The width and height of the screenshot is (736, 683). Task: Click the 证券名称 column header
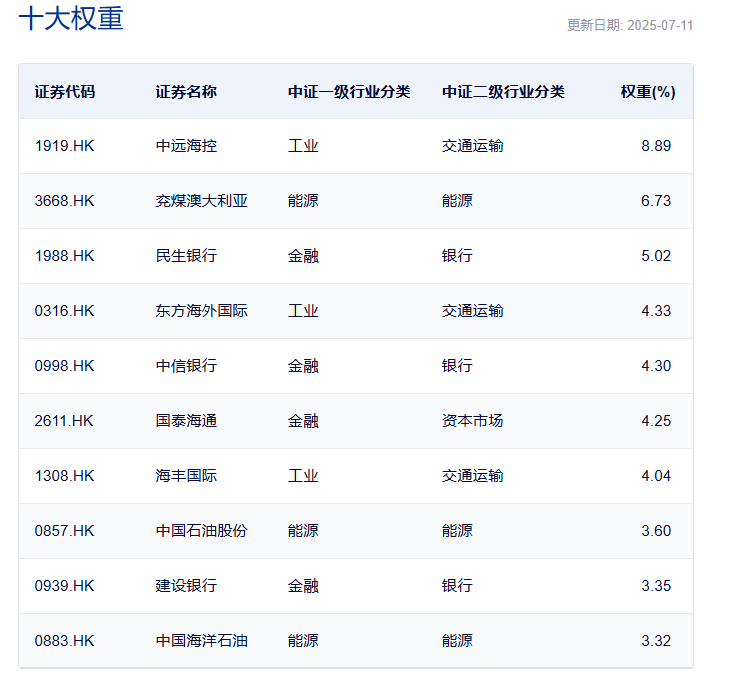pyautogui.click(x=186, y=92)
